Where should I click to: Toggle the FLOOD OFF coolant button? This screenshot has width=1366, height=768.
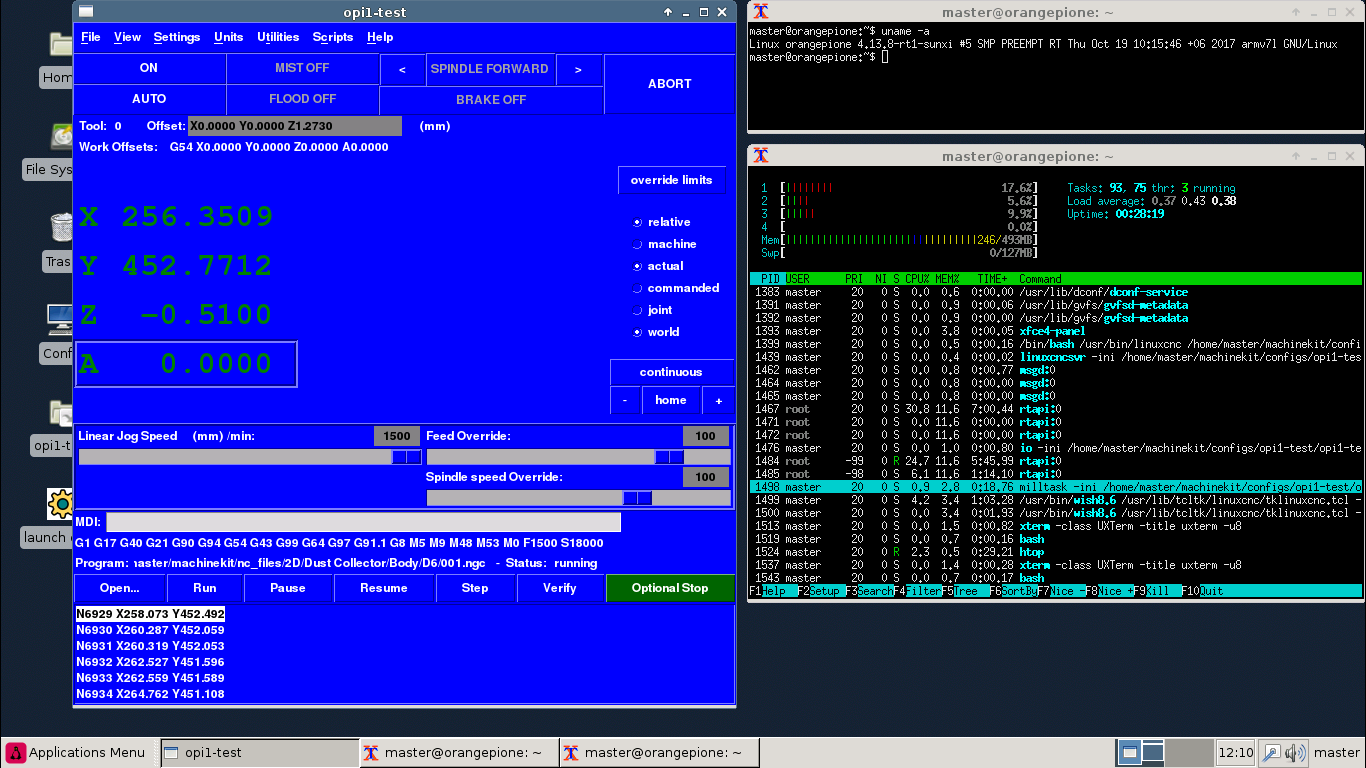pyautogui.click(x=303, y=99)
